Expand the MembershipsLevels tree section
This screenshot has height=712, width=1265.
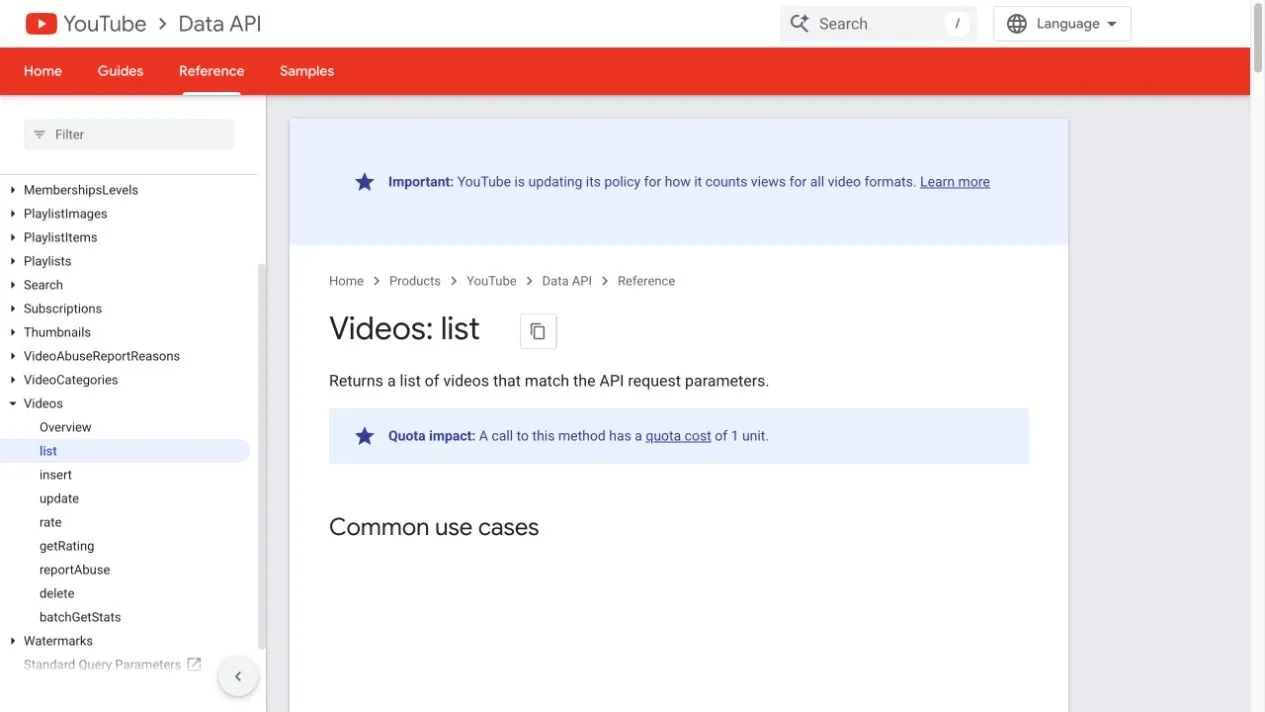coord(13,190)
